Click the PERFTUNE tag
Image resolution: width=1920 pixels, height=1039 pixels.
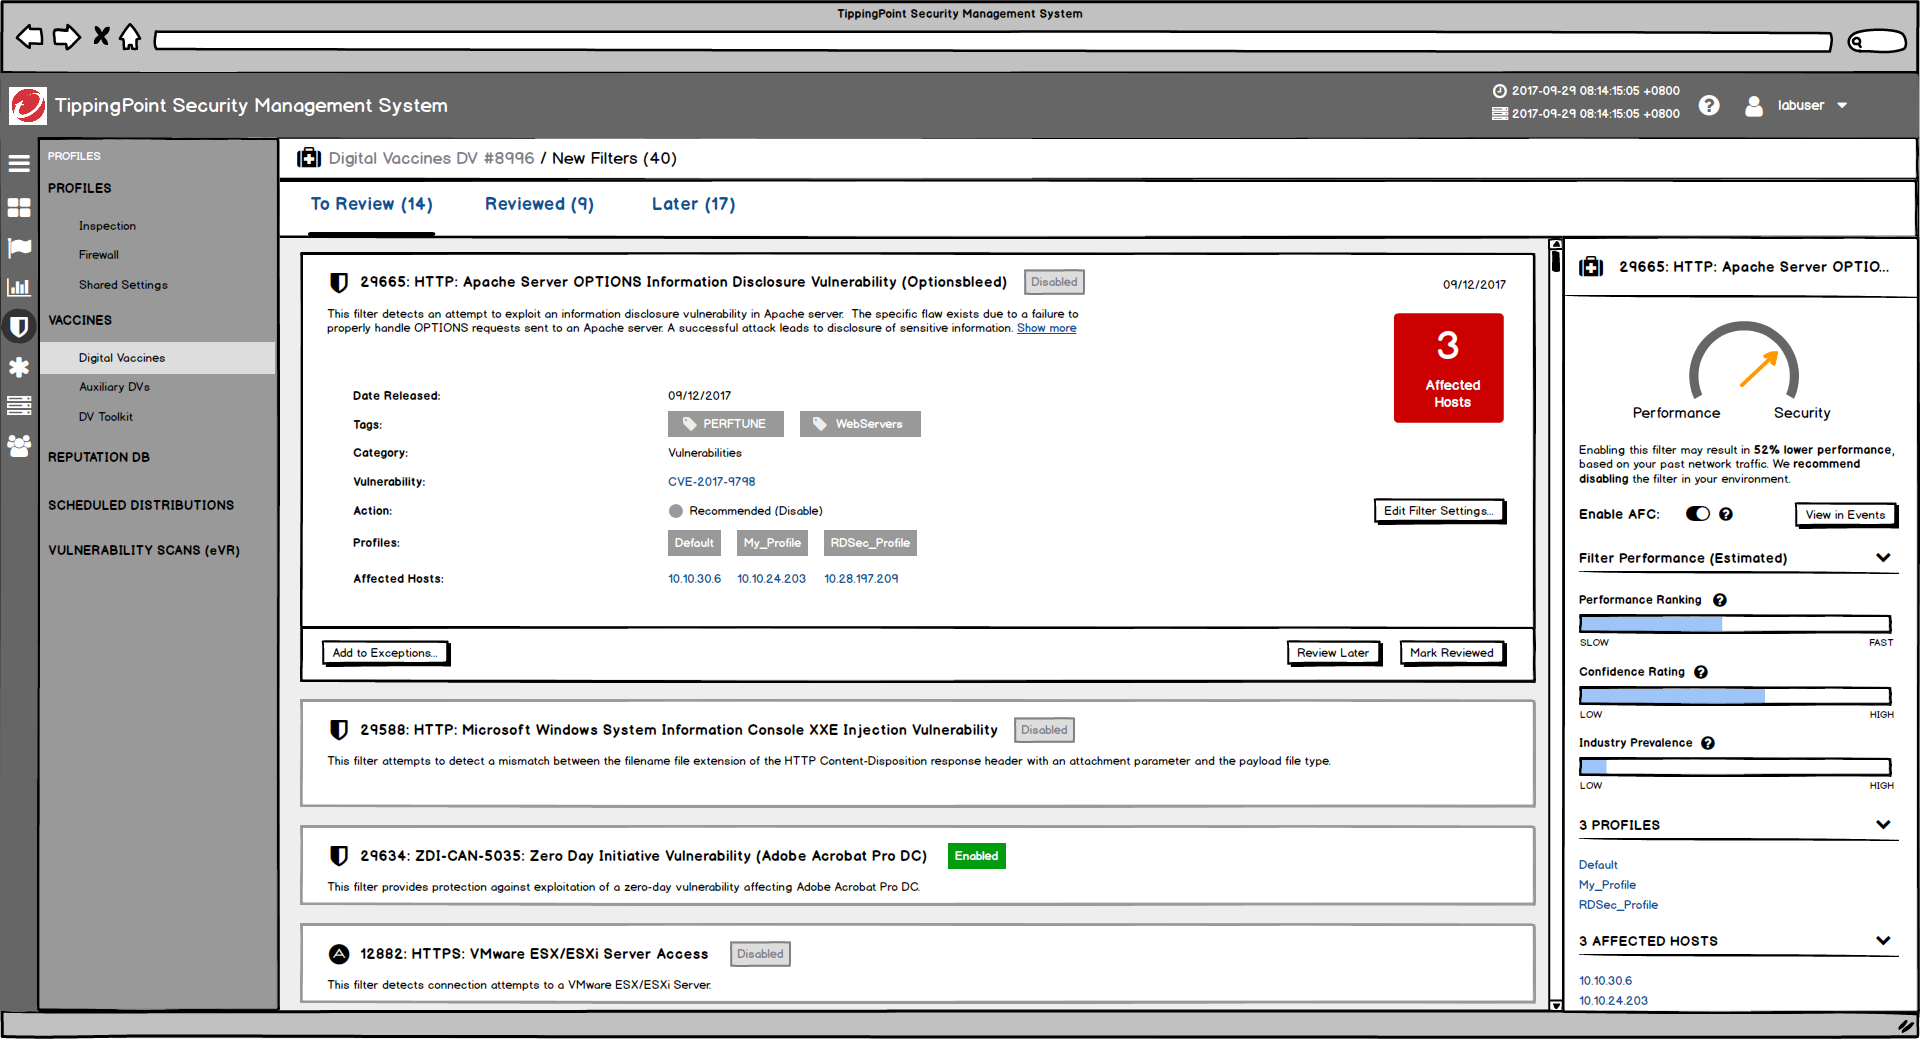[726, 424]
